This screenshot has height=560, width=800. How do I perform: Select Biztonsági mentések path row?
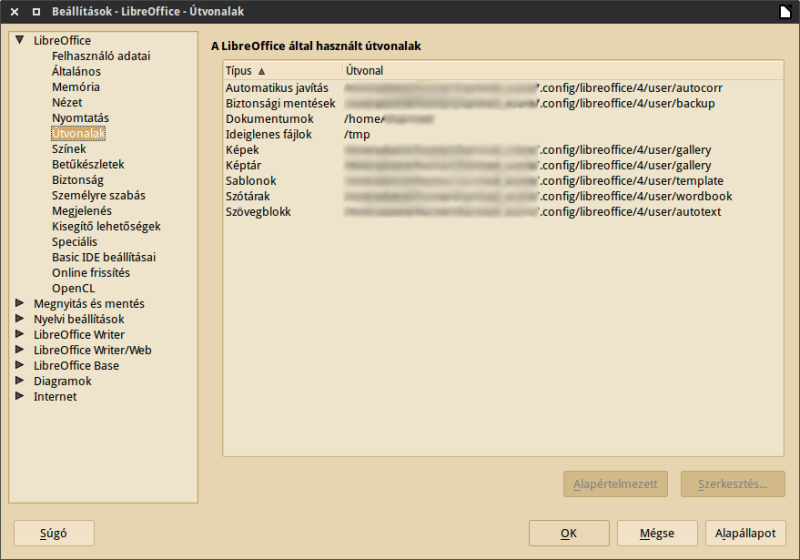(503, 104)
